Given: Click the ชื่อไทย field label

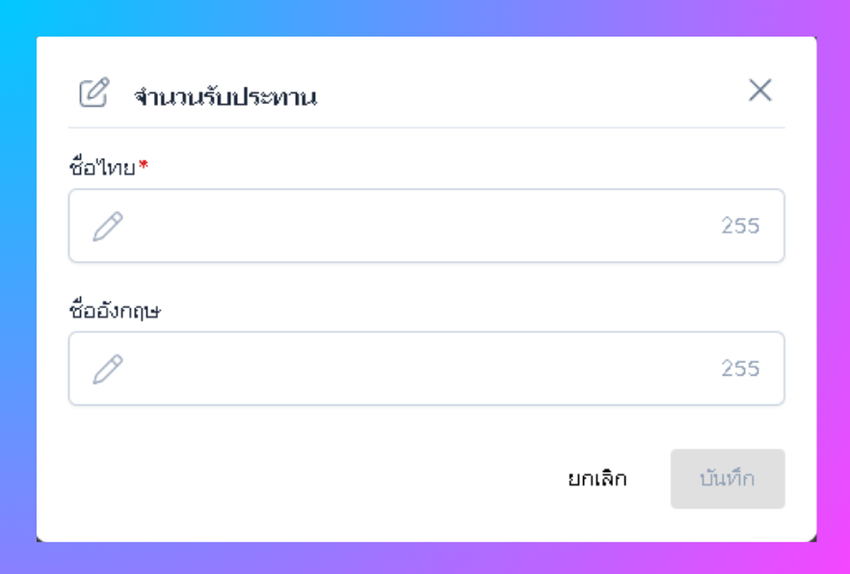Looking at the screenshot, I should click(102, 168).
